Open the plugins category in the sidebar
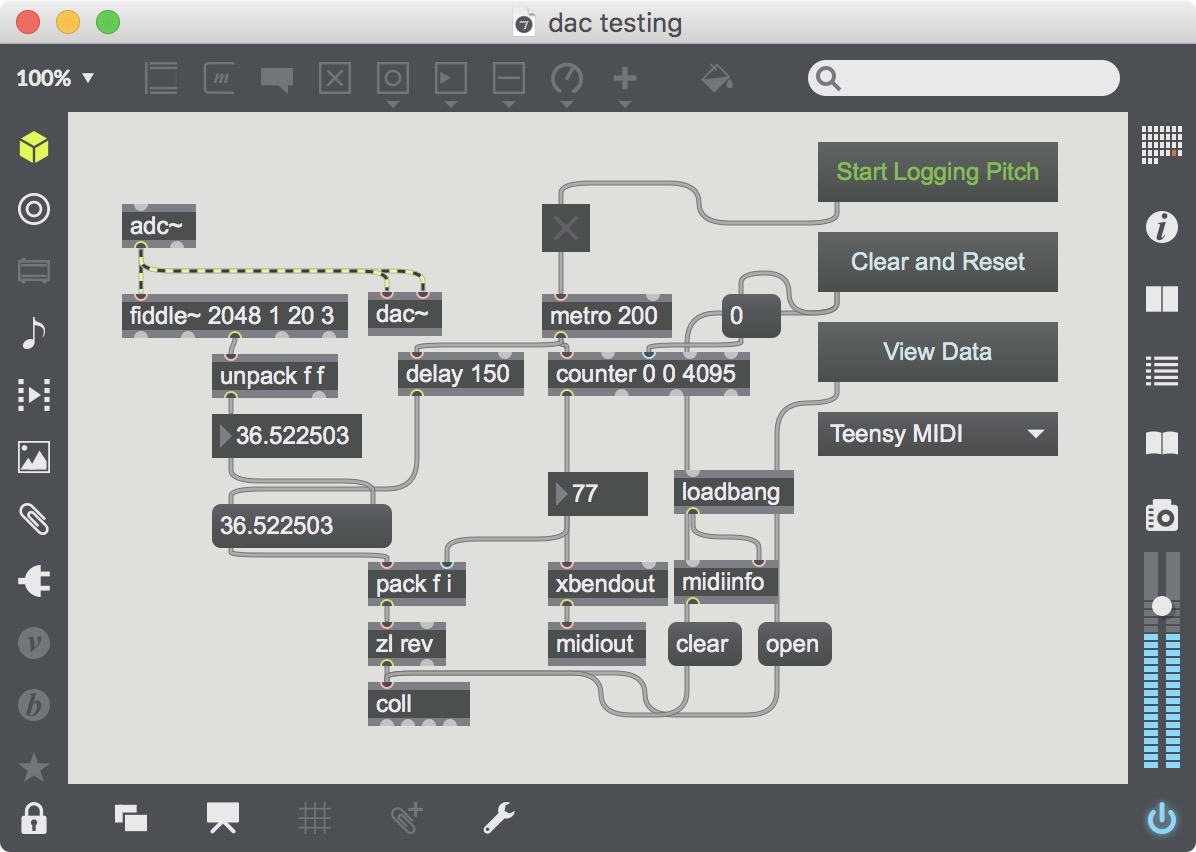This screenshot has width=1196, height=852. [x=34, y=580]
